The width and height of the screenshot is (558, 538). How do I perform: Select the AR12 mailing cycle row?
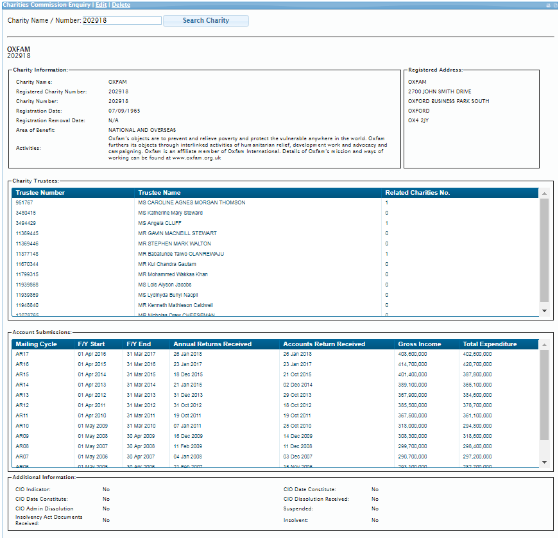275,405
